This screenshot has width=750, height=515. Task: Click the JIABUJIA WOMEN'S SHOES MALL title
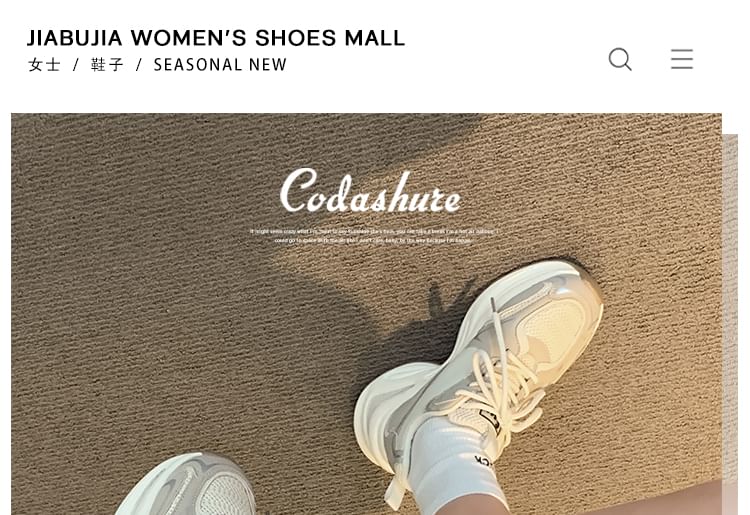click(216, 38)
